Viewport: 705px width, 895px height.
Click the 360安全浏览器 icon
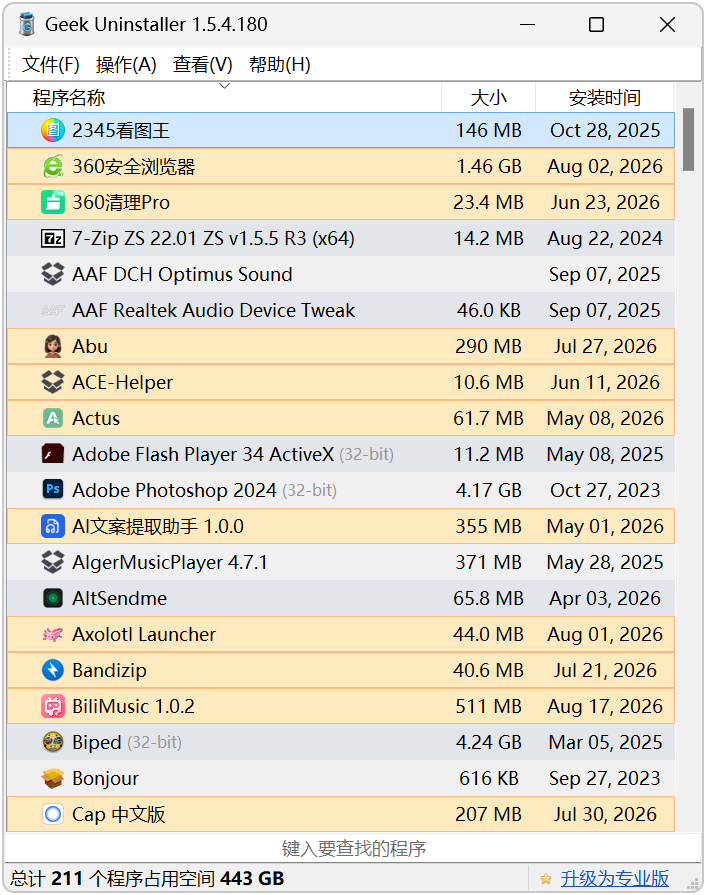click(x=53, y=166)
